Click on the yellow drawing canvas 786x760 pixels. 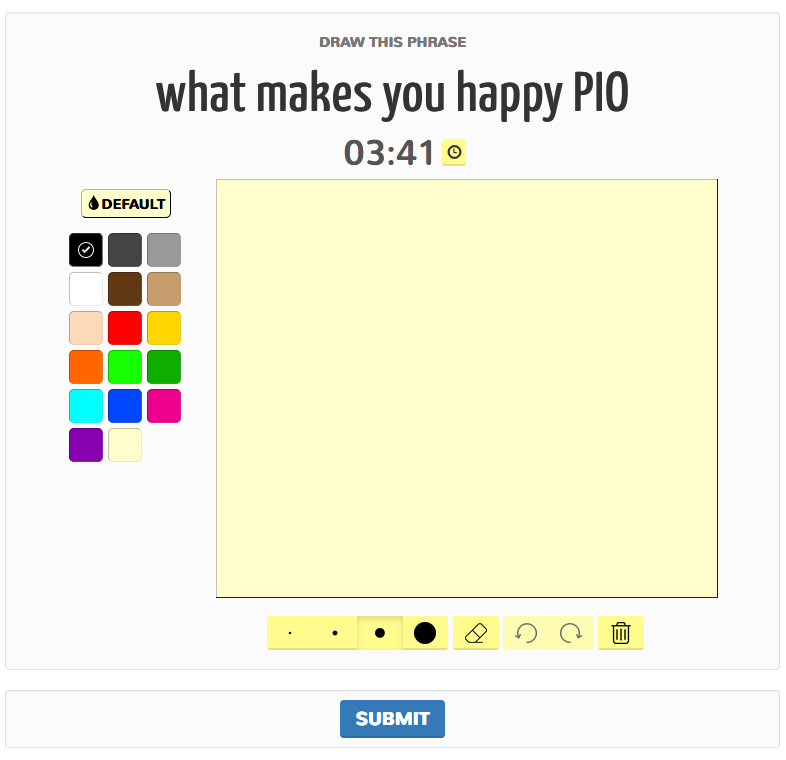[x=467, y=389]
